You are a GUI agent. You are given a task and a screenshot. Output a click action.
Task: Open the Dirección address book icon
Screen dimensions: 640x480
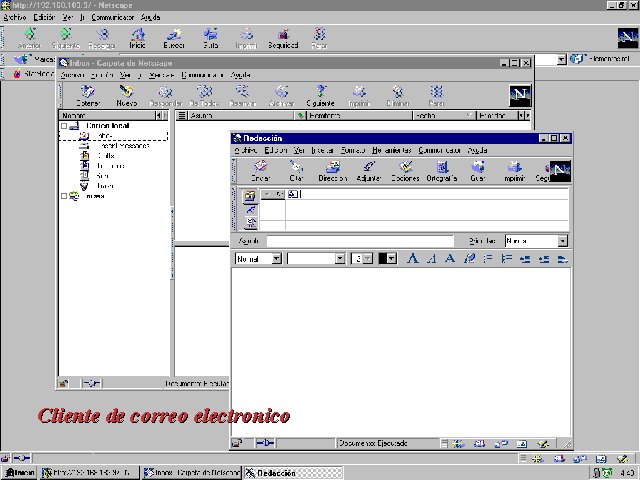(332, 171)
